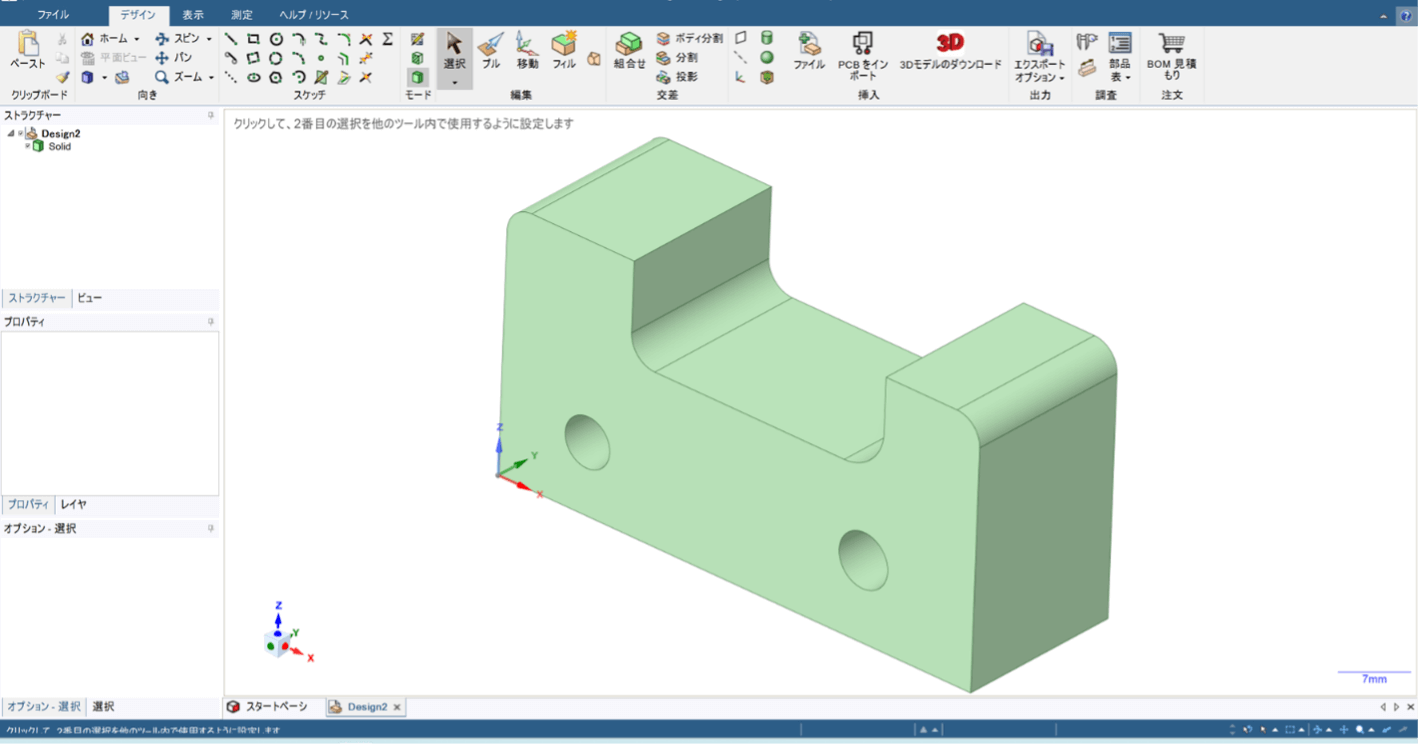Switch to the レイヤ panel tab

tap(73, 505)
